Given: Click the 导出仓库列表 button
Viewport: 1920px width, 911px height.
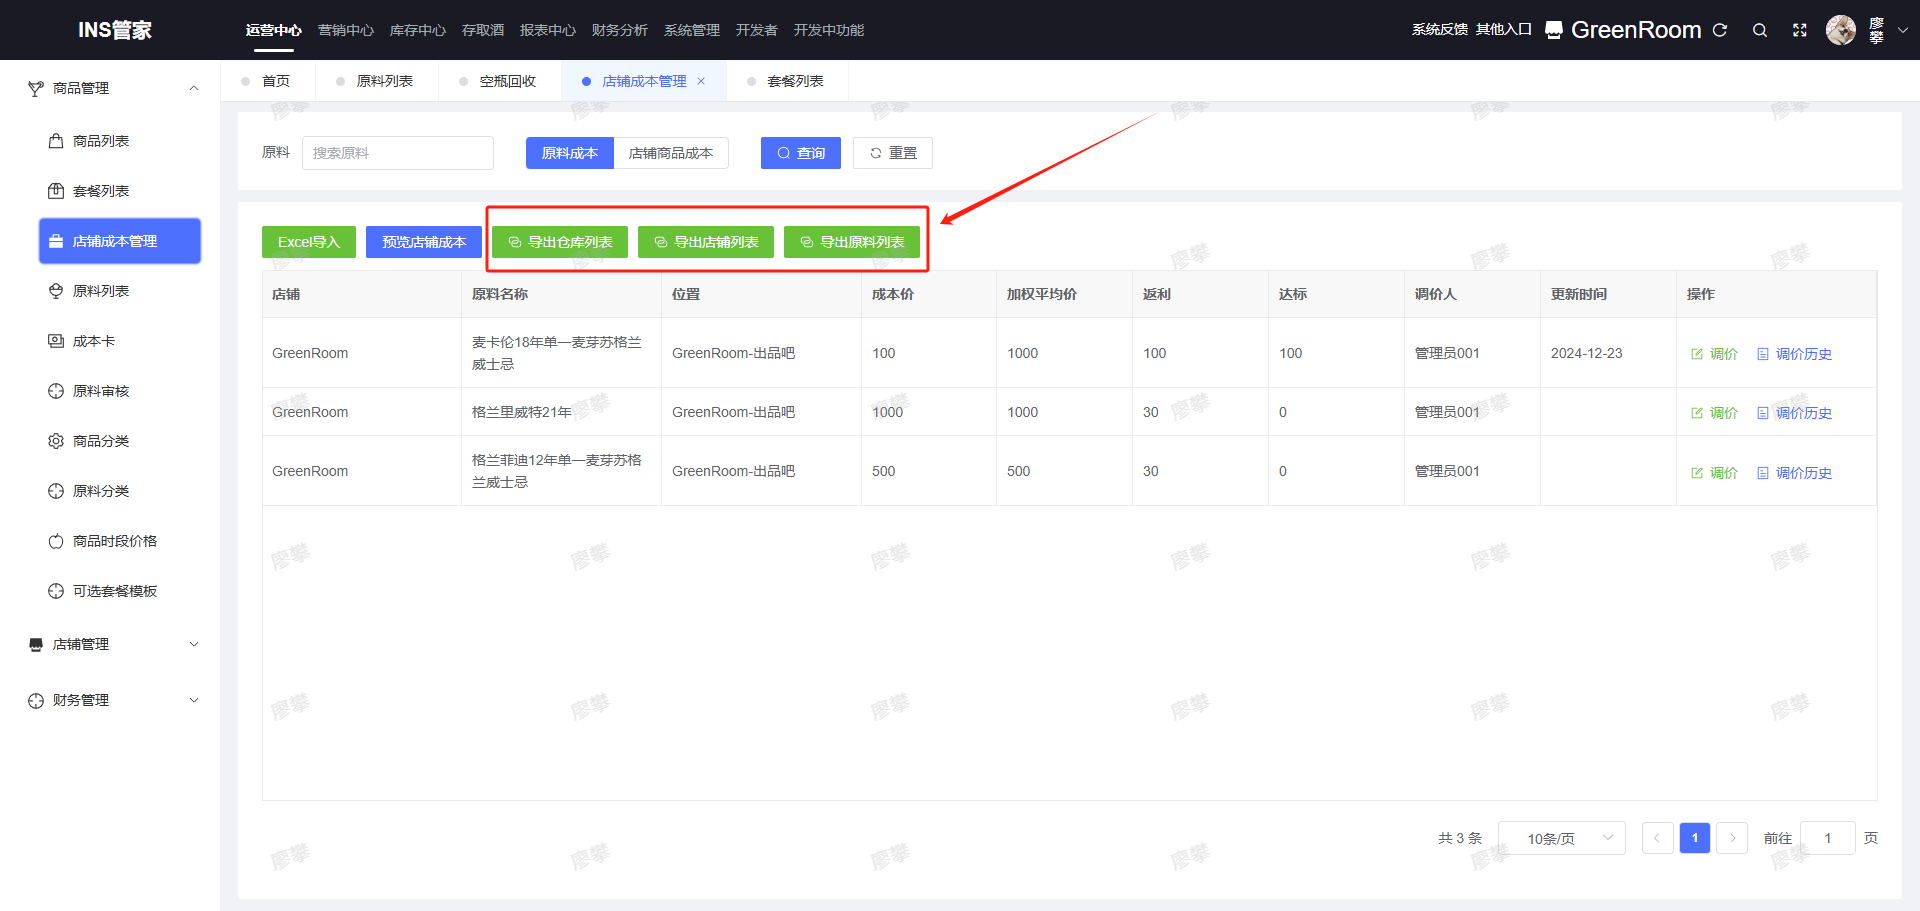Looking at the screenshot, I should pyautogui.click(x=560, y=242).
